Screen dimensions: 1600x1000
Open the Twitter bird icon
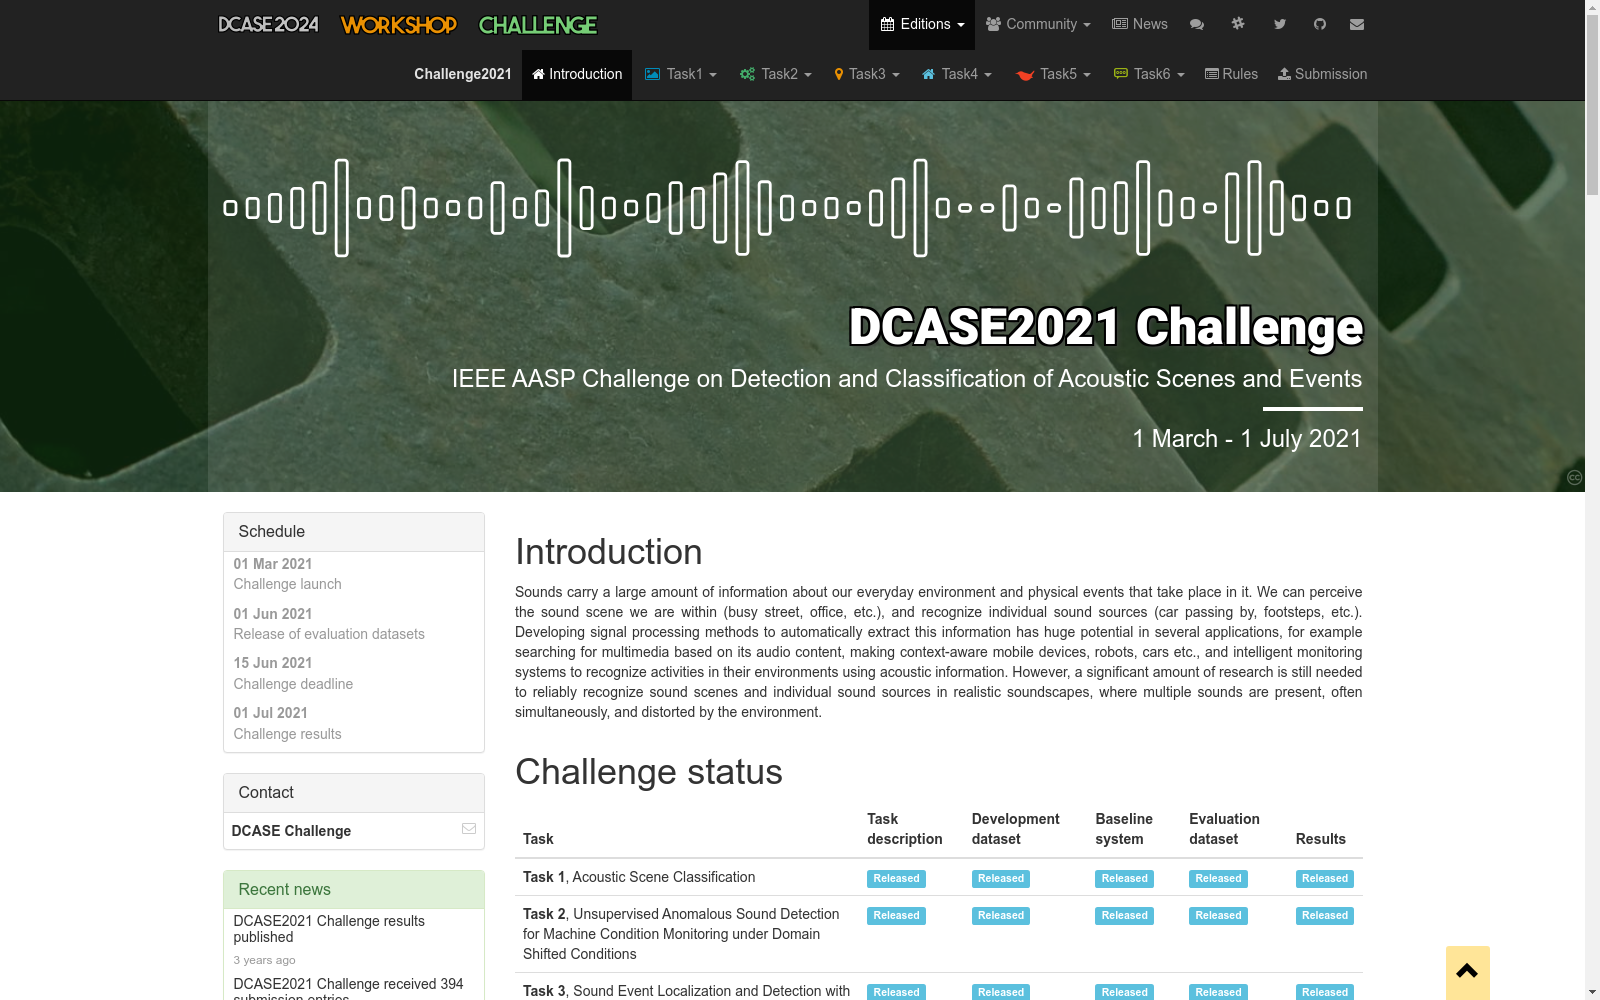click(1280, 24)
